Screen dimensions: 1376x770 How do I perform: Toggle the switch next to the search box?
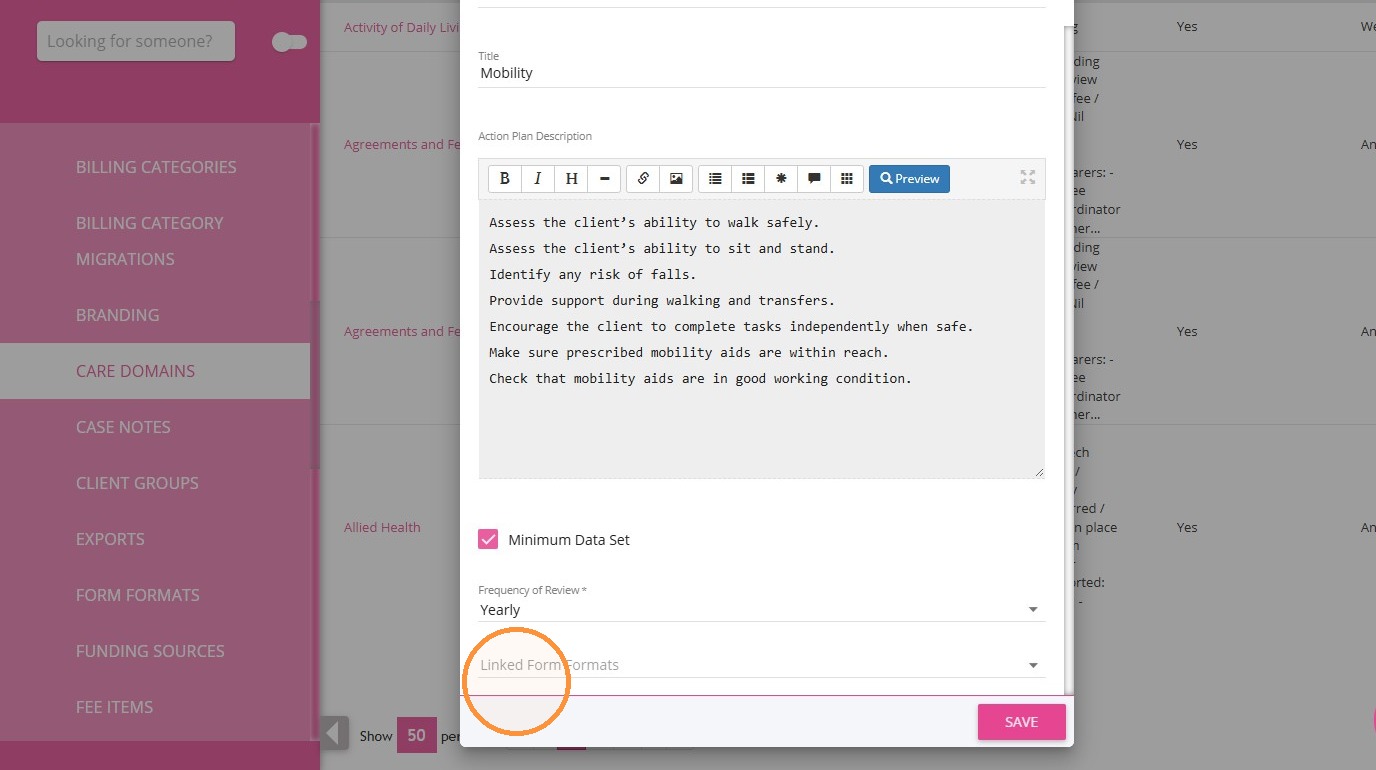pyautogui.click(x=289, y=42)
